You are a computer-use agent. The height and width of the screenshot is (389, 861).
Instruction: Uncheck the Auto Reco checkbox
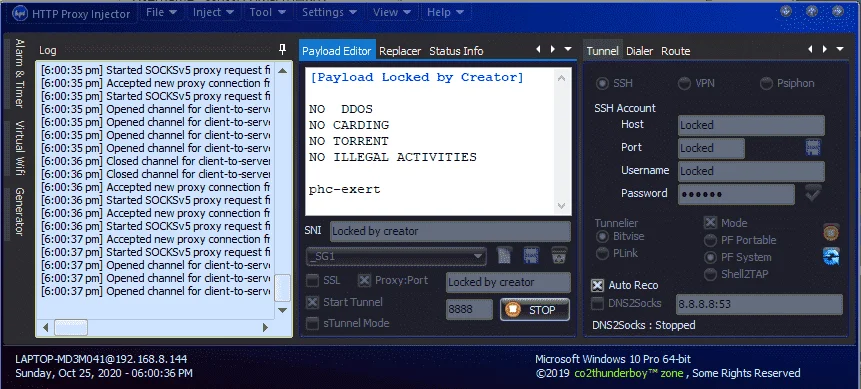click(597, 286)
